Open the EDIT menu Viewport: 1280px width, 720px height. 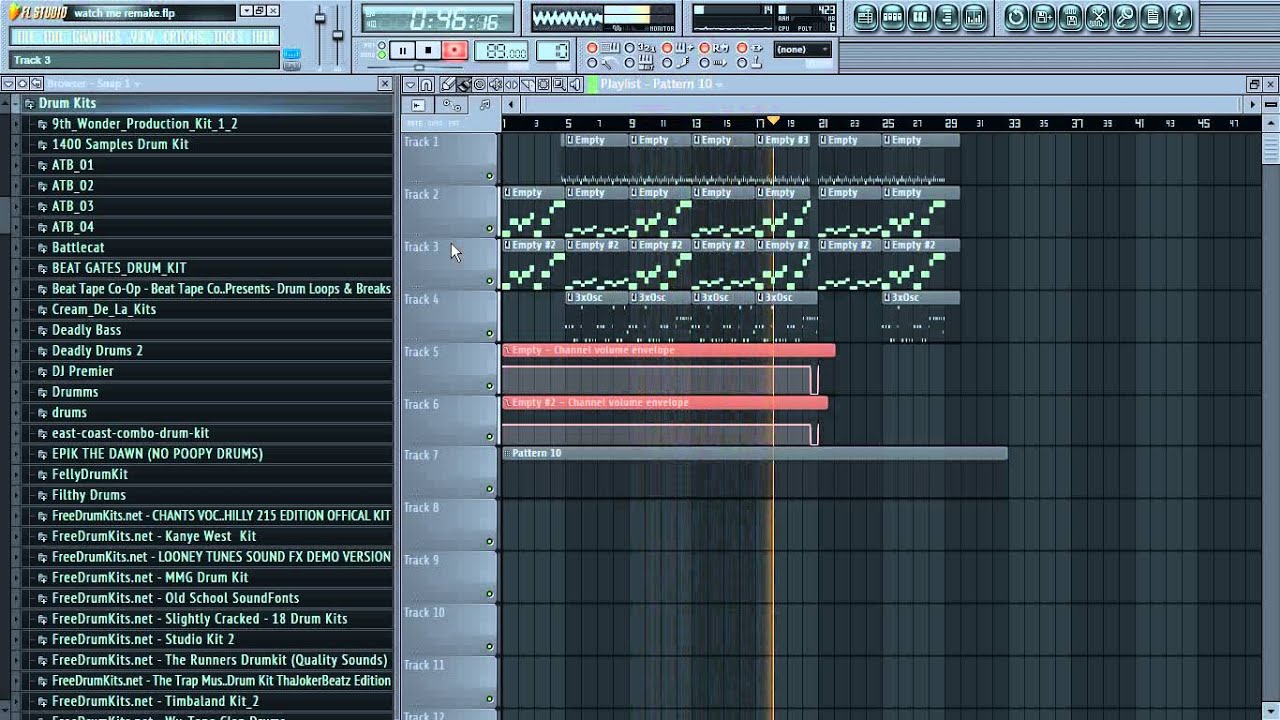pos(53,37)
